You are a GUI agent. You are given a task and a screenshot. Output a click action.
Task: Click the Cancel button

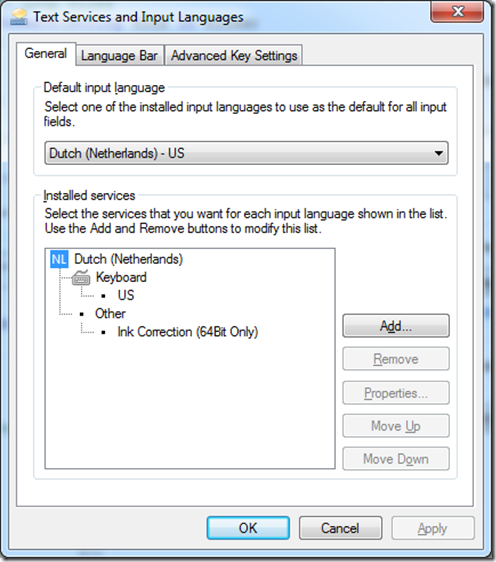(x=340, y=528)
